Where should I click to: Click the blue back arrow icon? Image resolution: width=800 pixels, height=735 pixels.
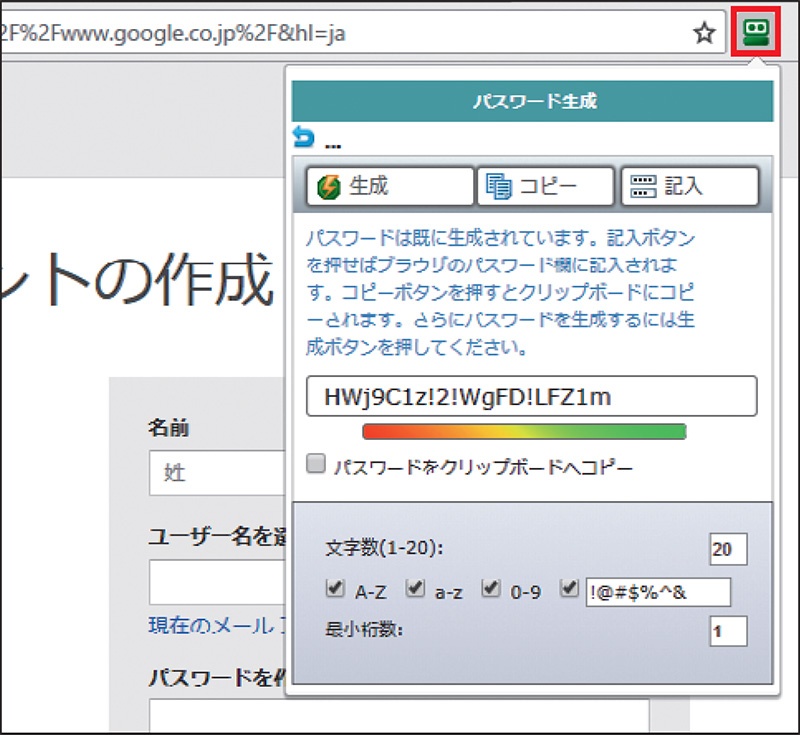(302, 137)
